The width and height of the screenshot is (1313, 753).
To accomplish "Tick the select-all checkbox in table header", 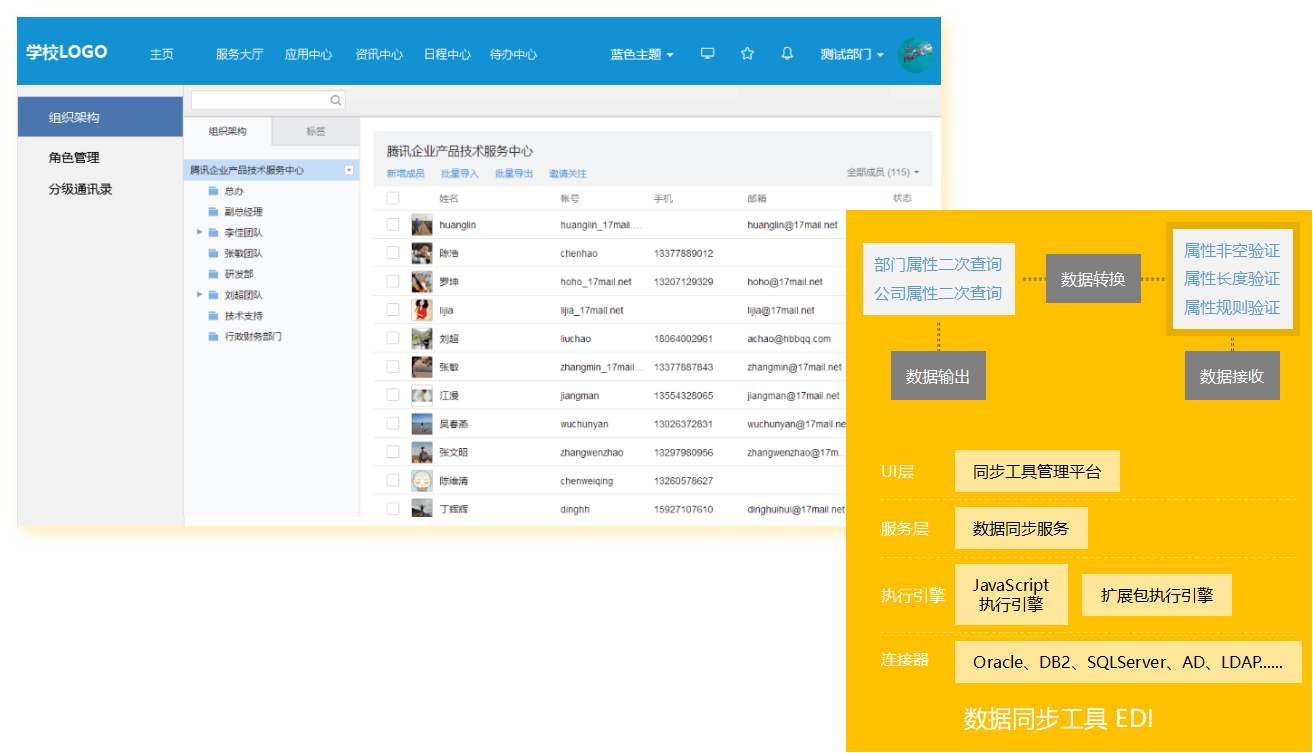I will pos(393,198).
